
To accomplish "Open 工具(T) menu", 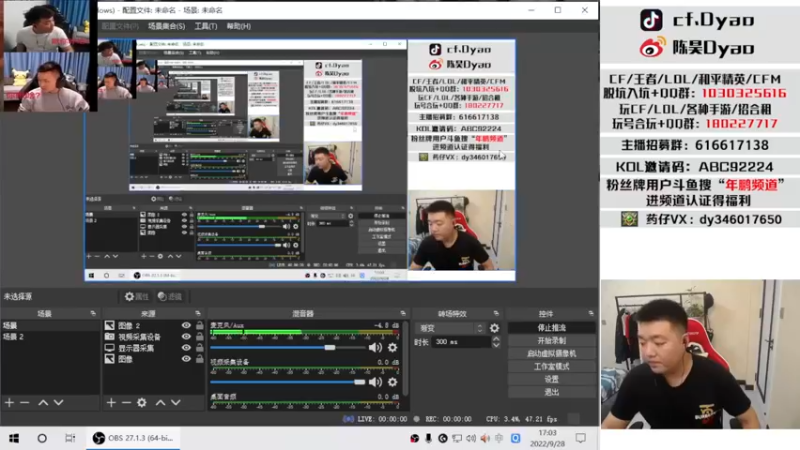I will 206,26.
